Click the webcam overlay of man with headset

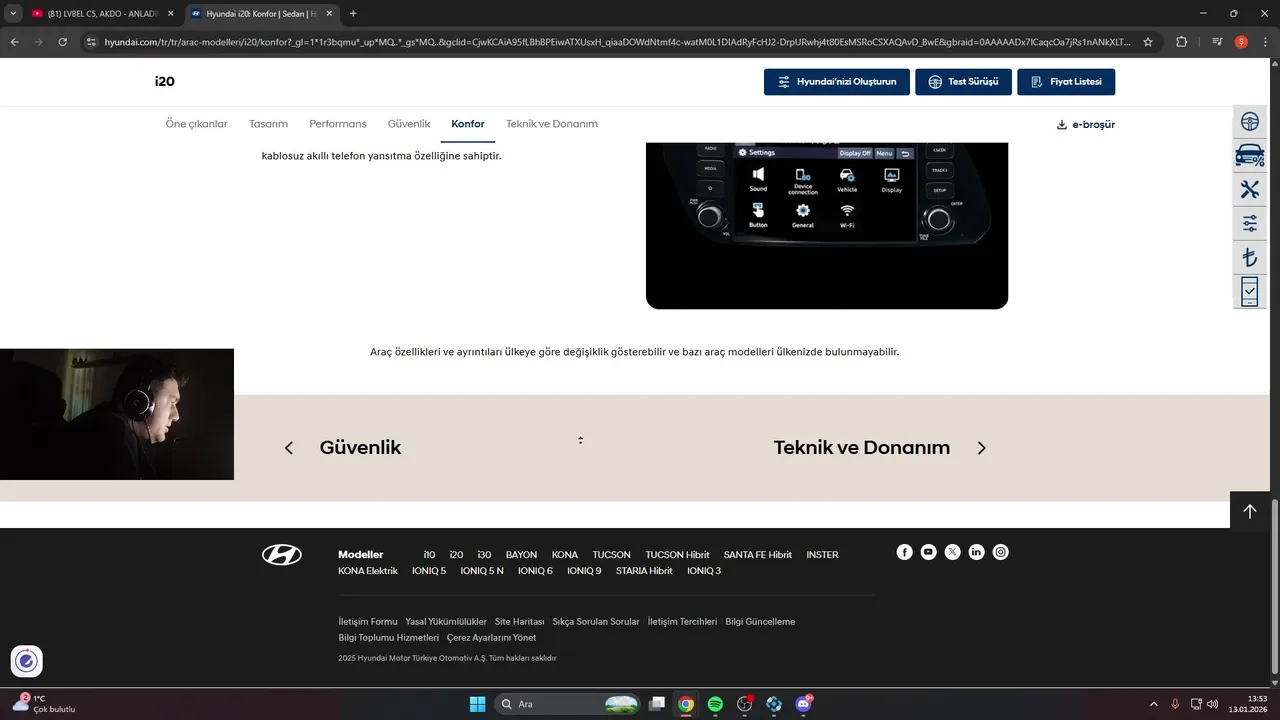pyautogui.click(x=117, y=414)
